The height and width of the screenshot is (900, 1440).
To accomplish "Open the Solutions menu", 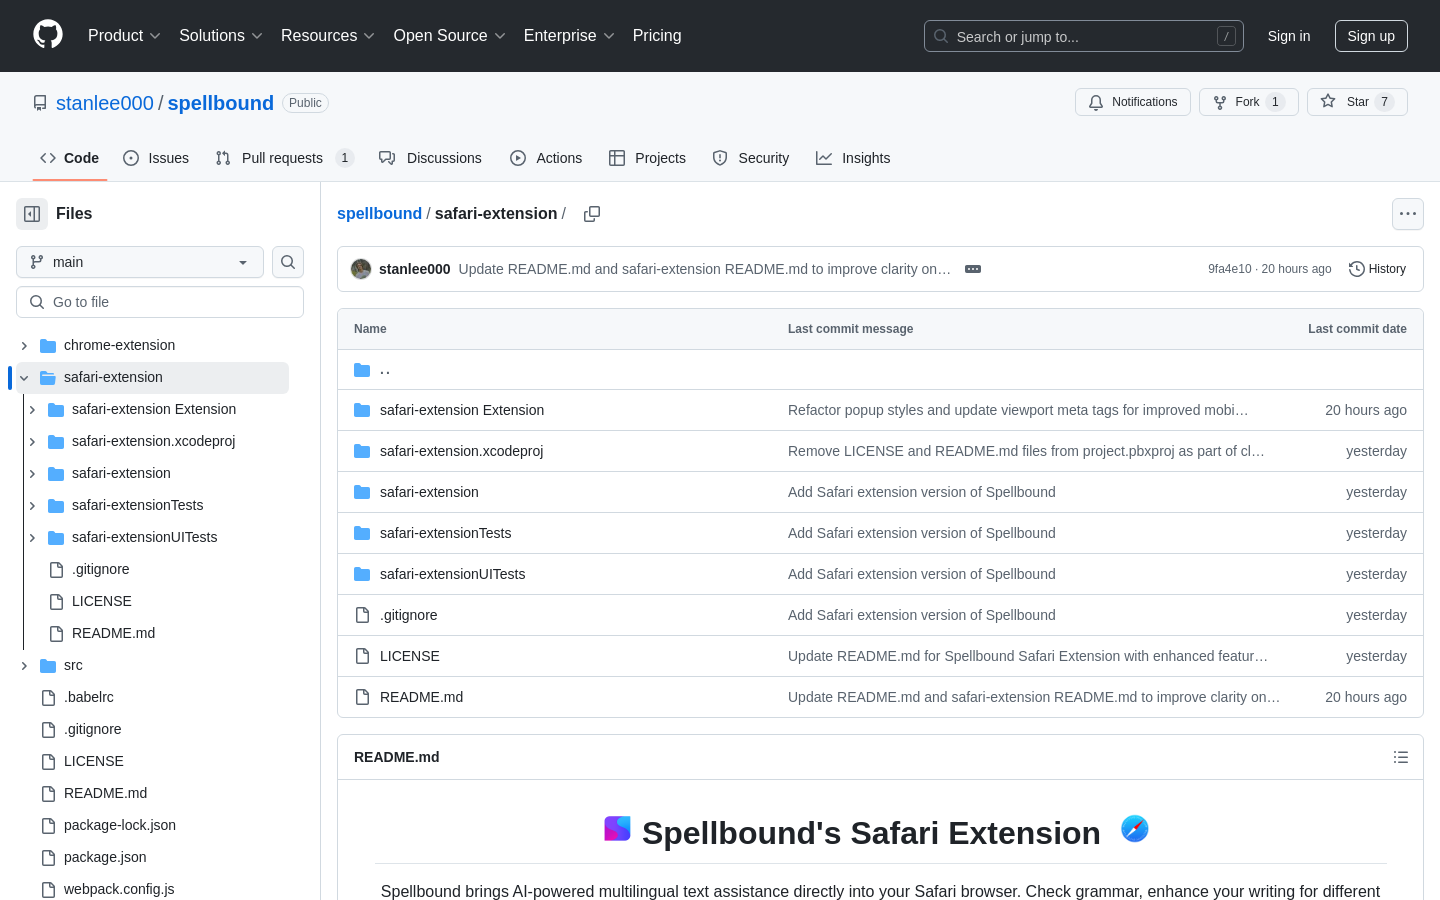I will 221,35.
